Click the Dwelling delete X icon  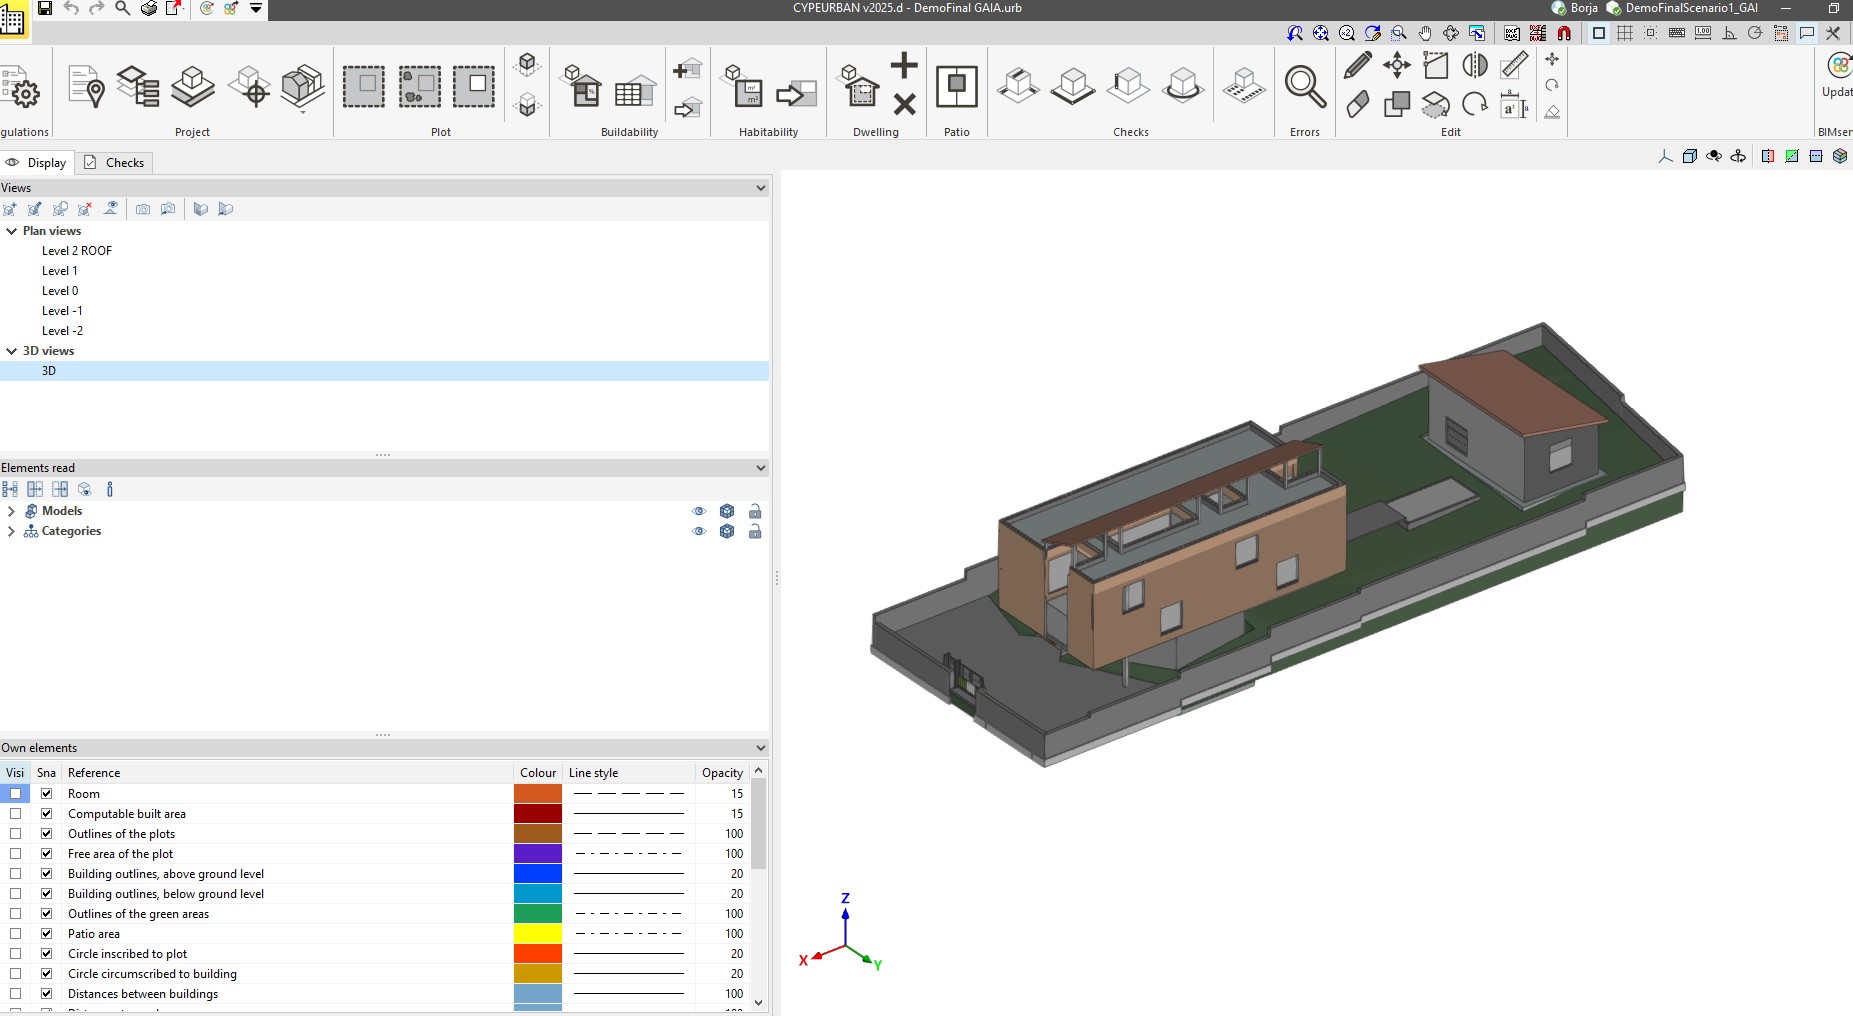(904, 104)
